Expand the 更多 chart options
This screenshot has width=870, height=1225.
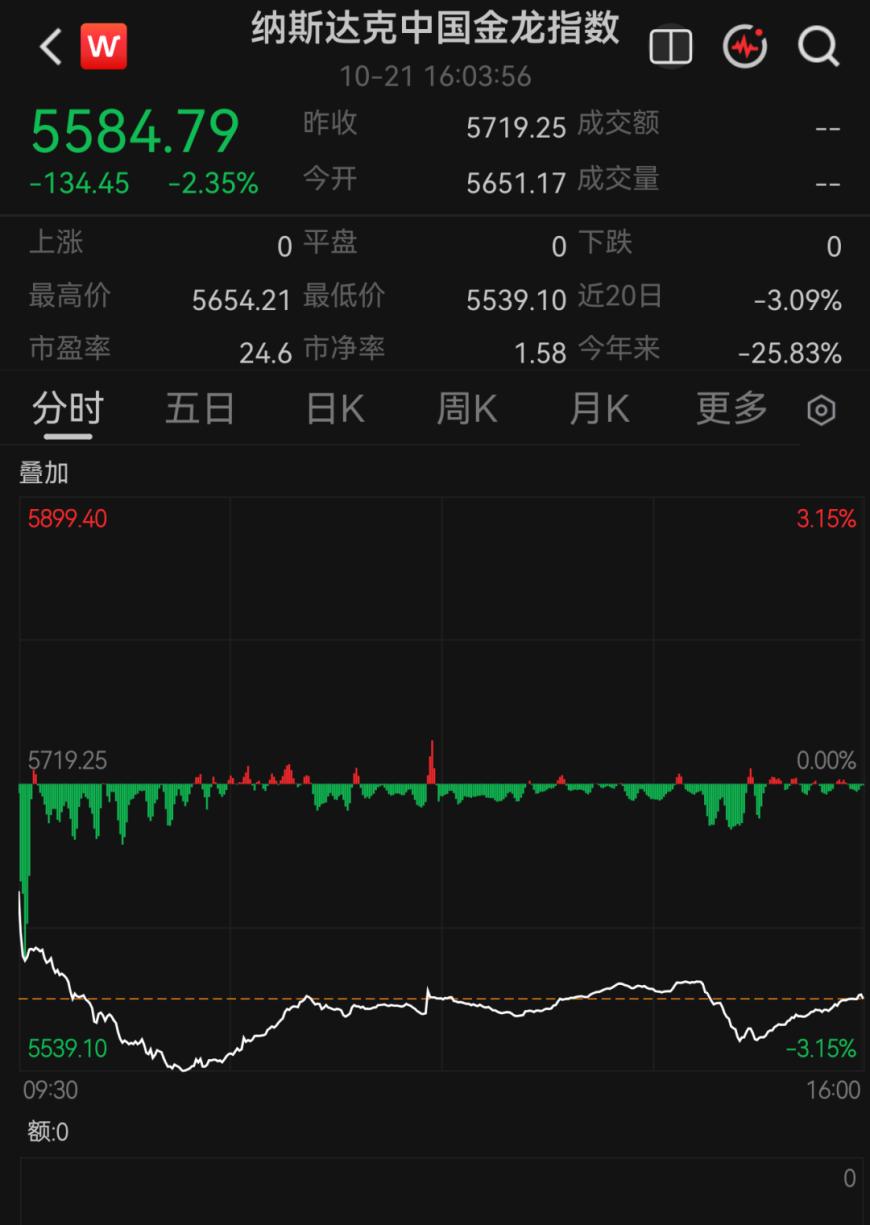(x=732, y=409)
